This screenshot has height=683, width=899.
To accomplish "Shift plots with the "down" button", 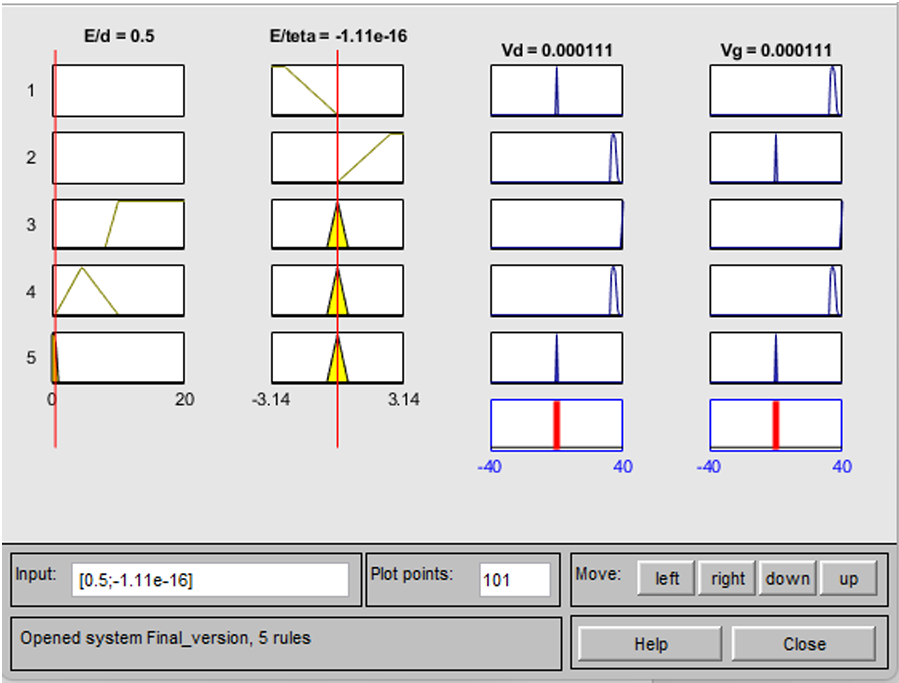I will coord(787,578).
